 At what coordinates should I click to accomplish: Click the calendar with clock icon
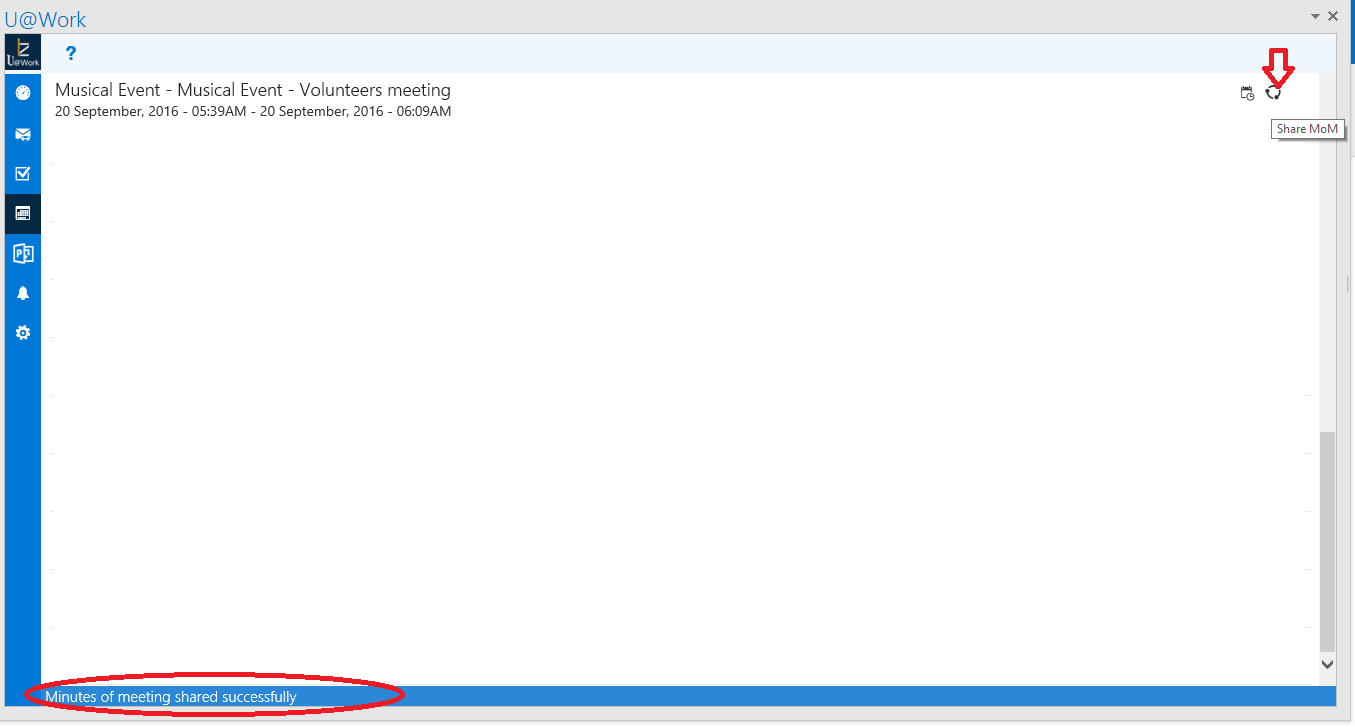click(x=1247, y=93)
